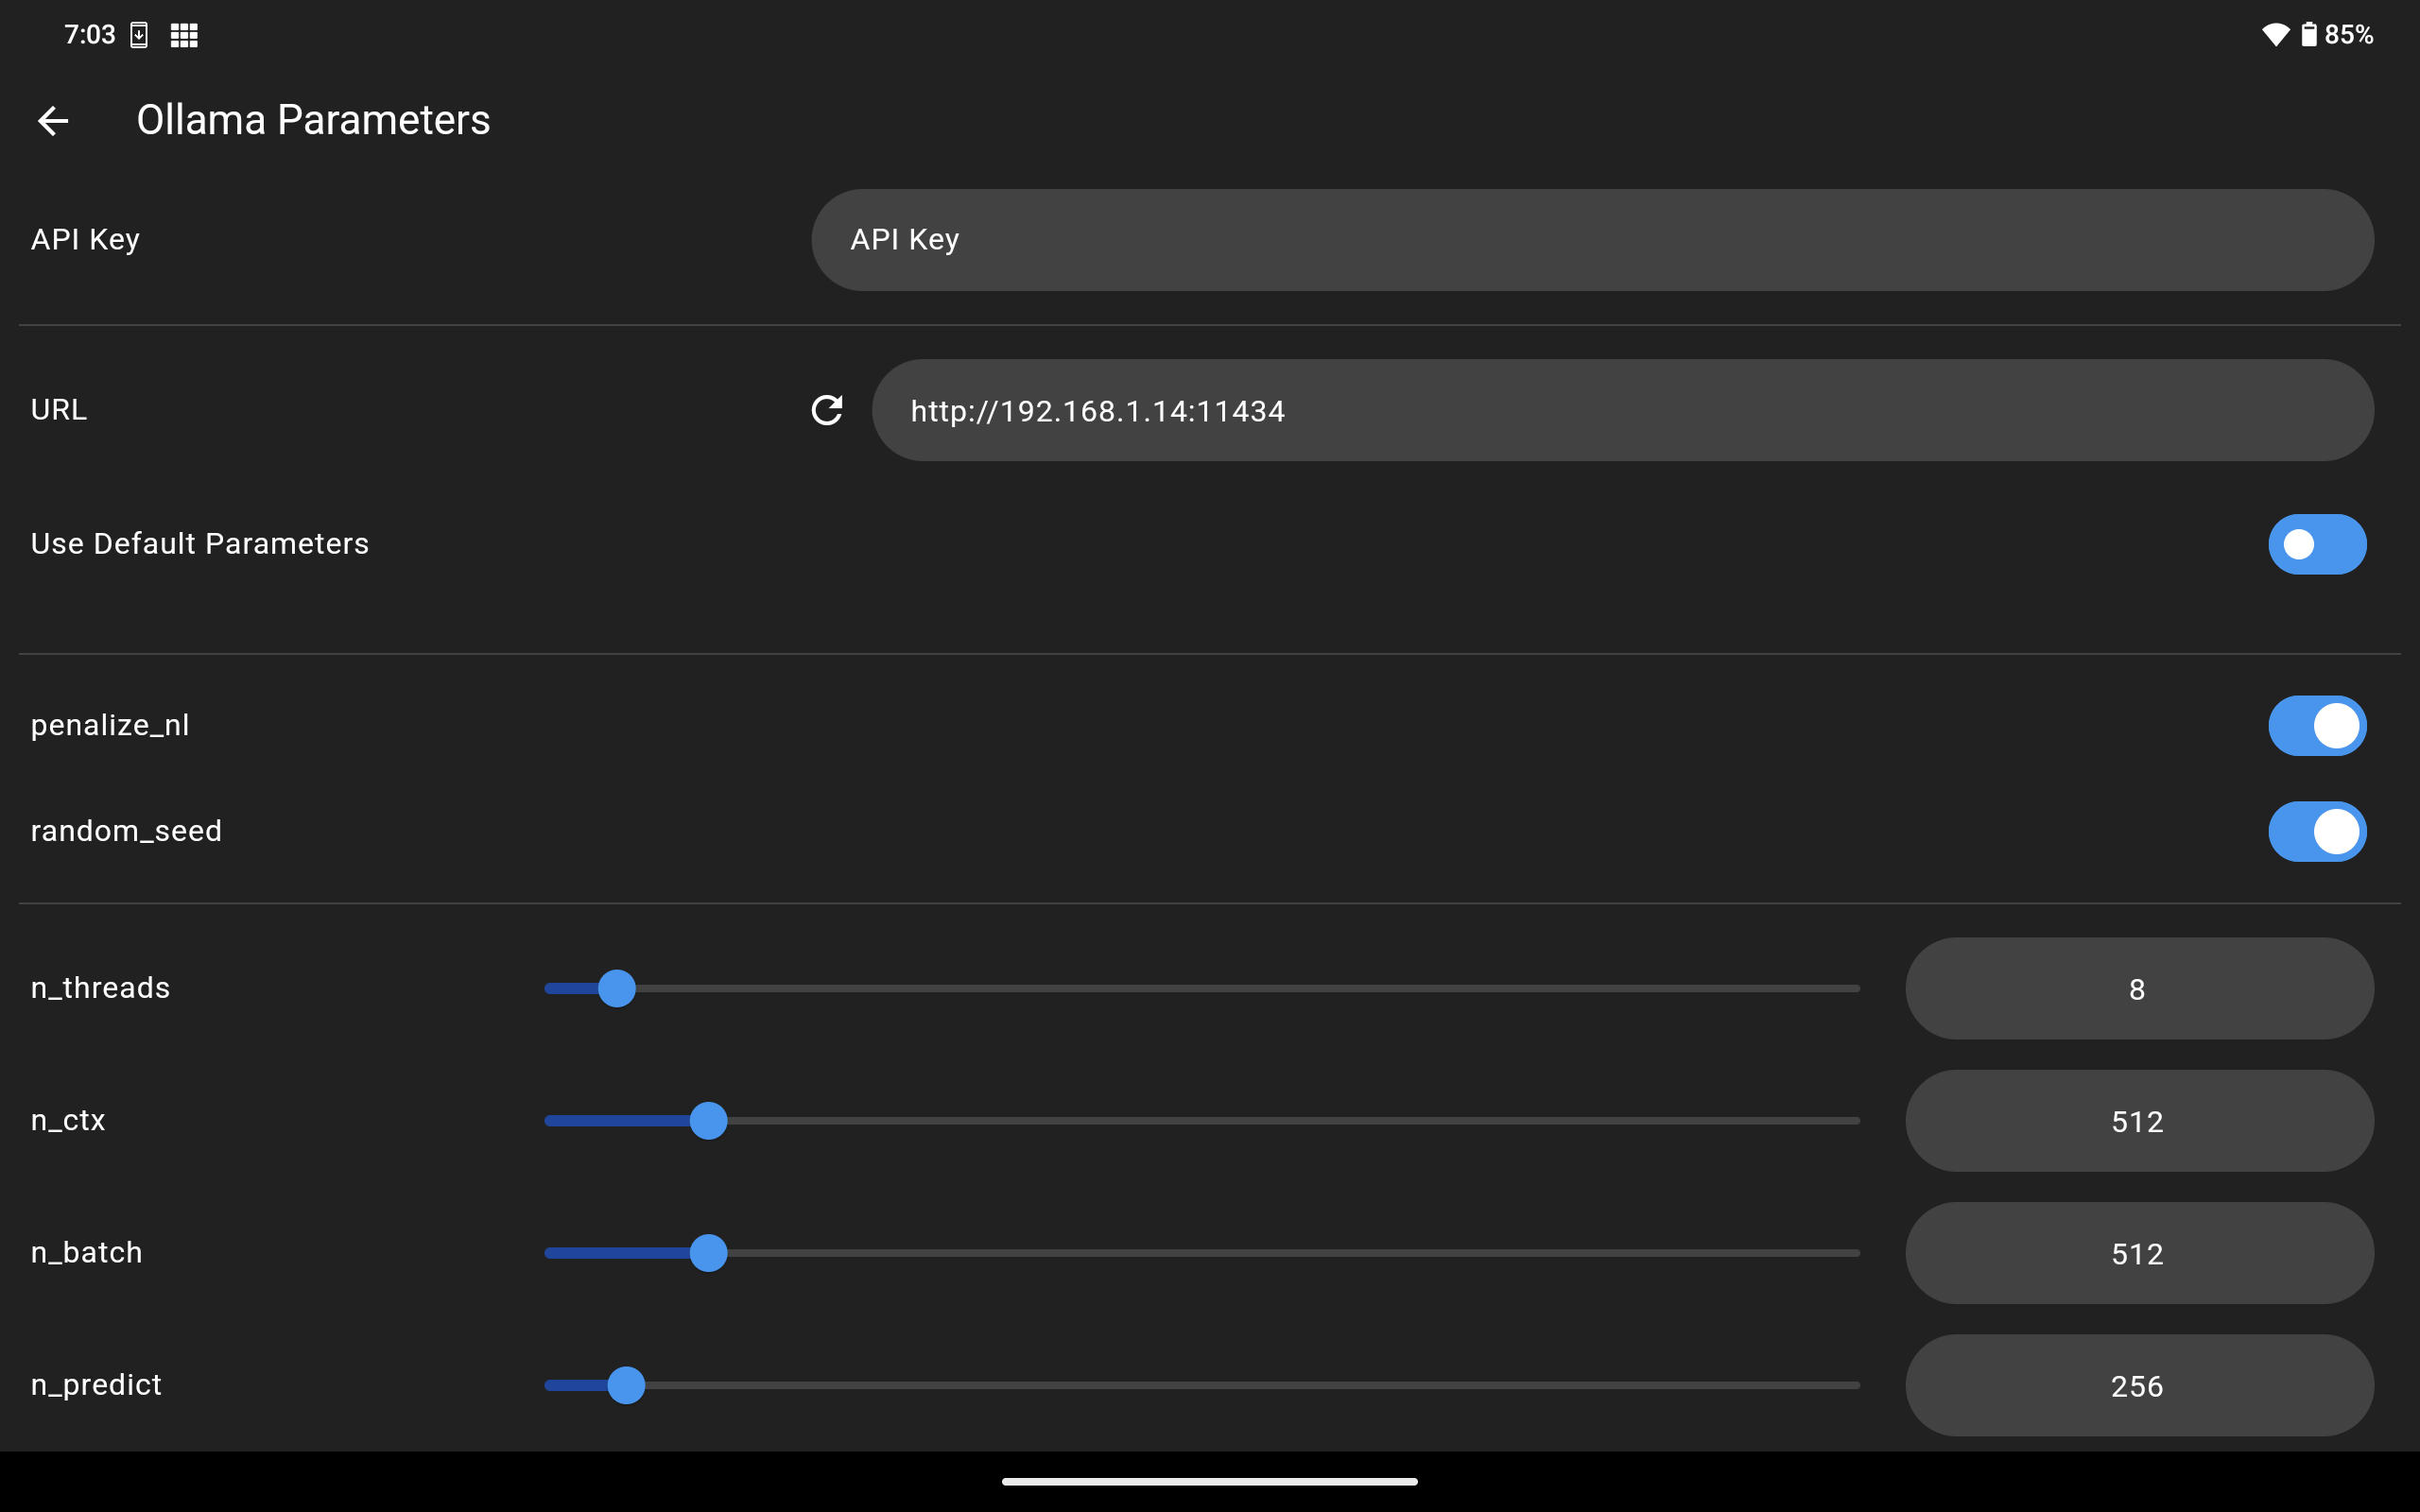Select the n_batch value box
Screen dimensions: 2420x1512
(2138, 1253)
